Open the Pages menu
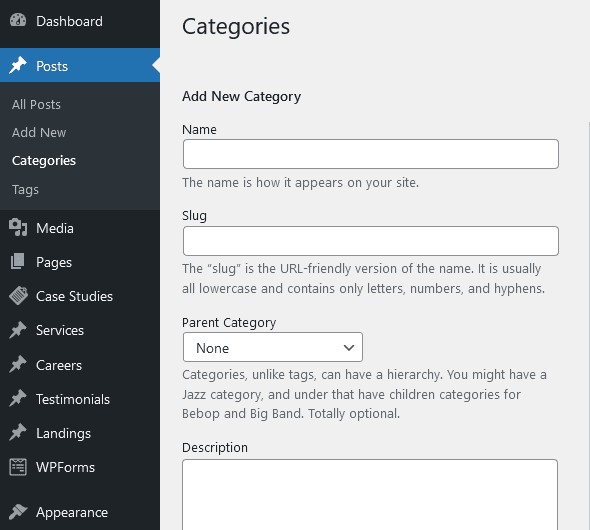This screenshot has height=530, width=590. [x=80, y=262]
